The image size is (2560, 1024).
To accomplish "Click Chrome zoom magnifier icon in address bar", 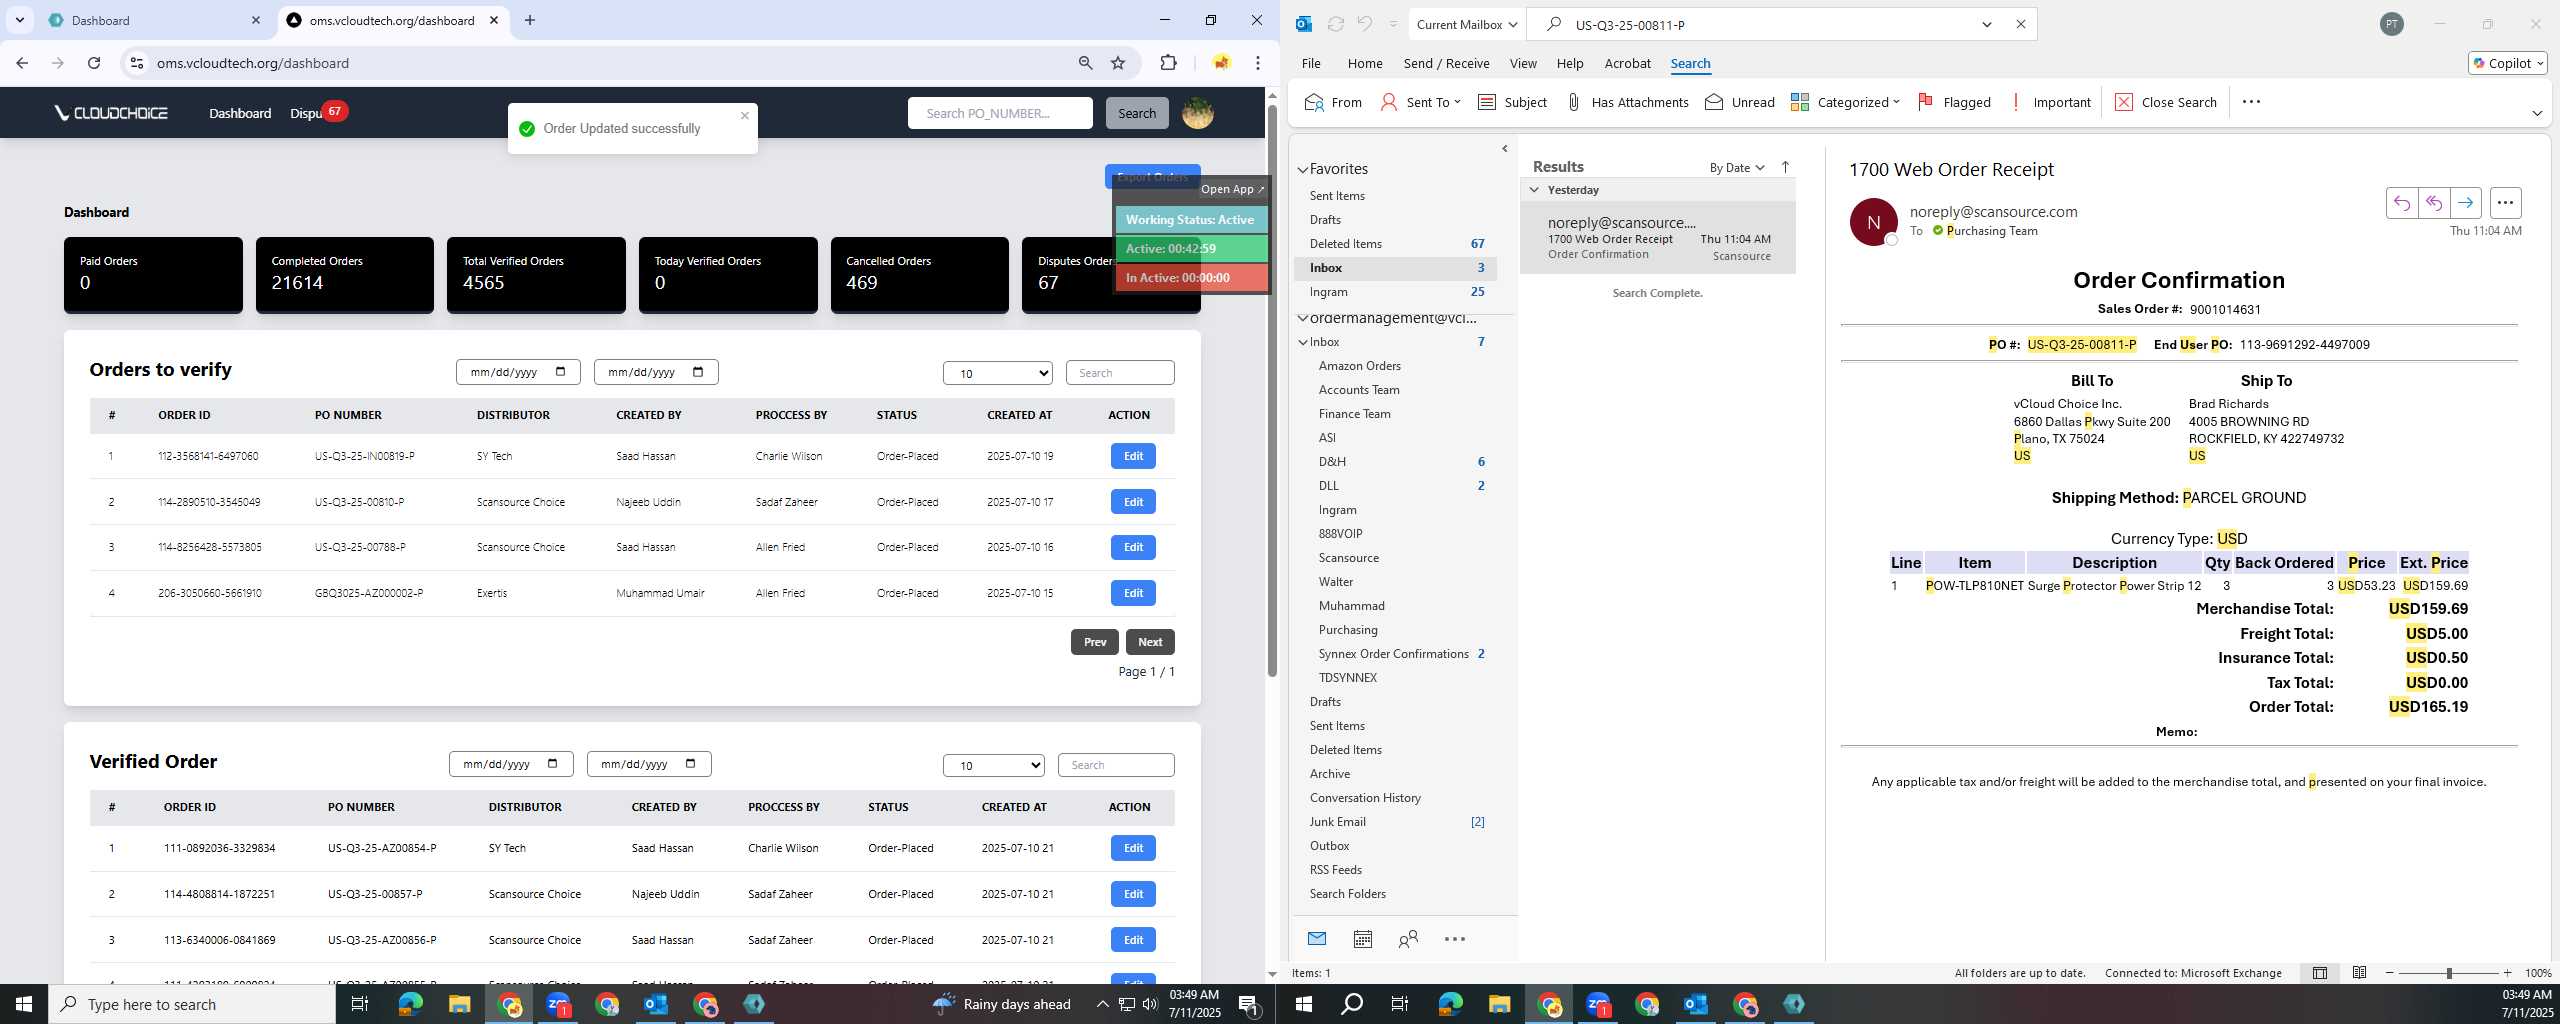I will pos(1085,63).
